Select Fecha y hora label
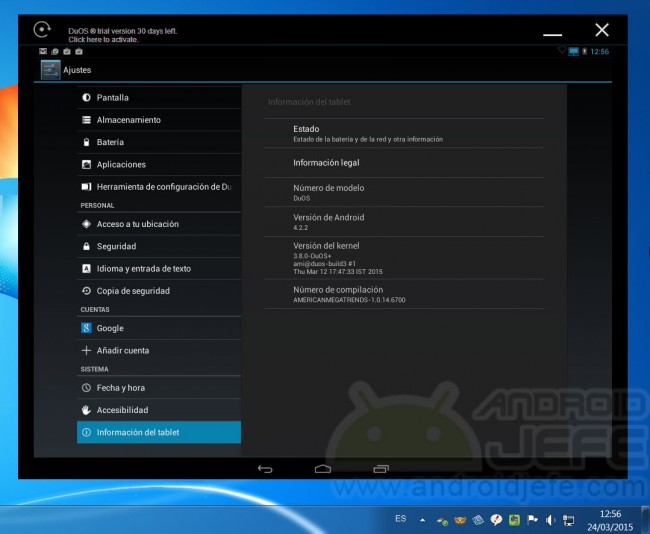Screen dimensions: 650x534 pos(121,388)
